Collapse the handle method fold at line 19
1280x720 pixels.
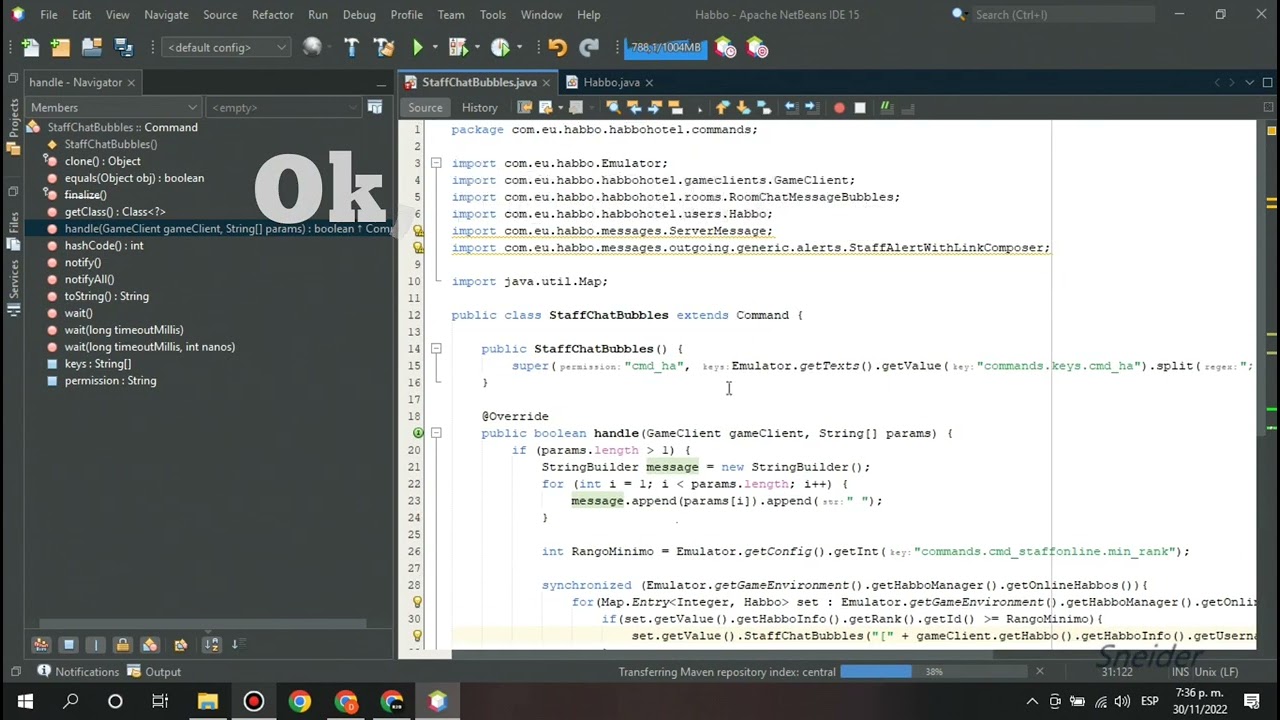[x=436, y=433]
